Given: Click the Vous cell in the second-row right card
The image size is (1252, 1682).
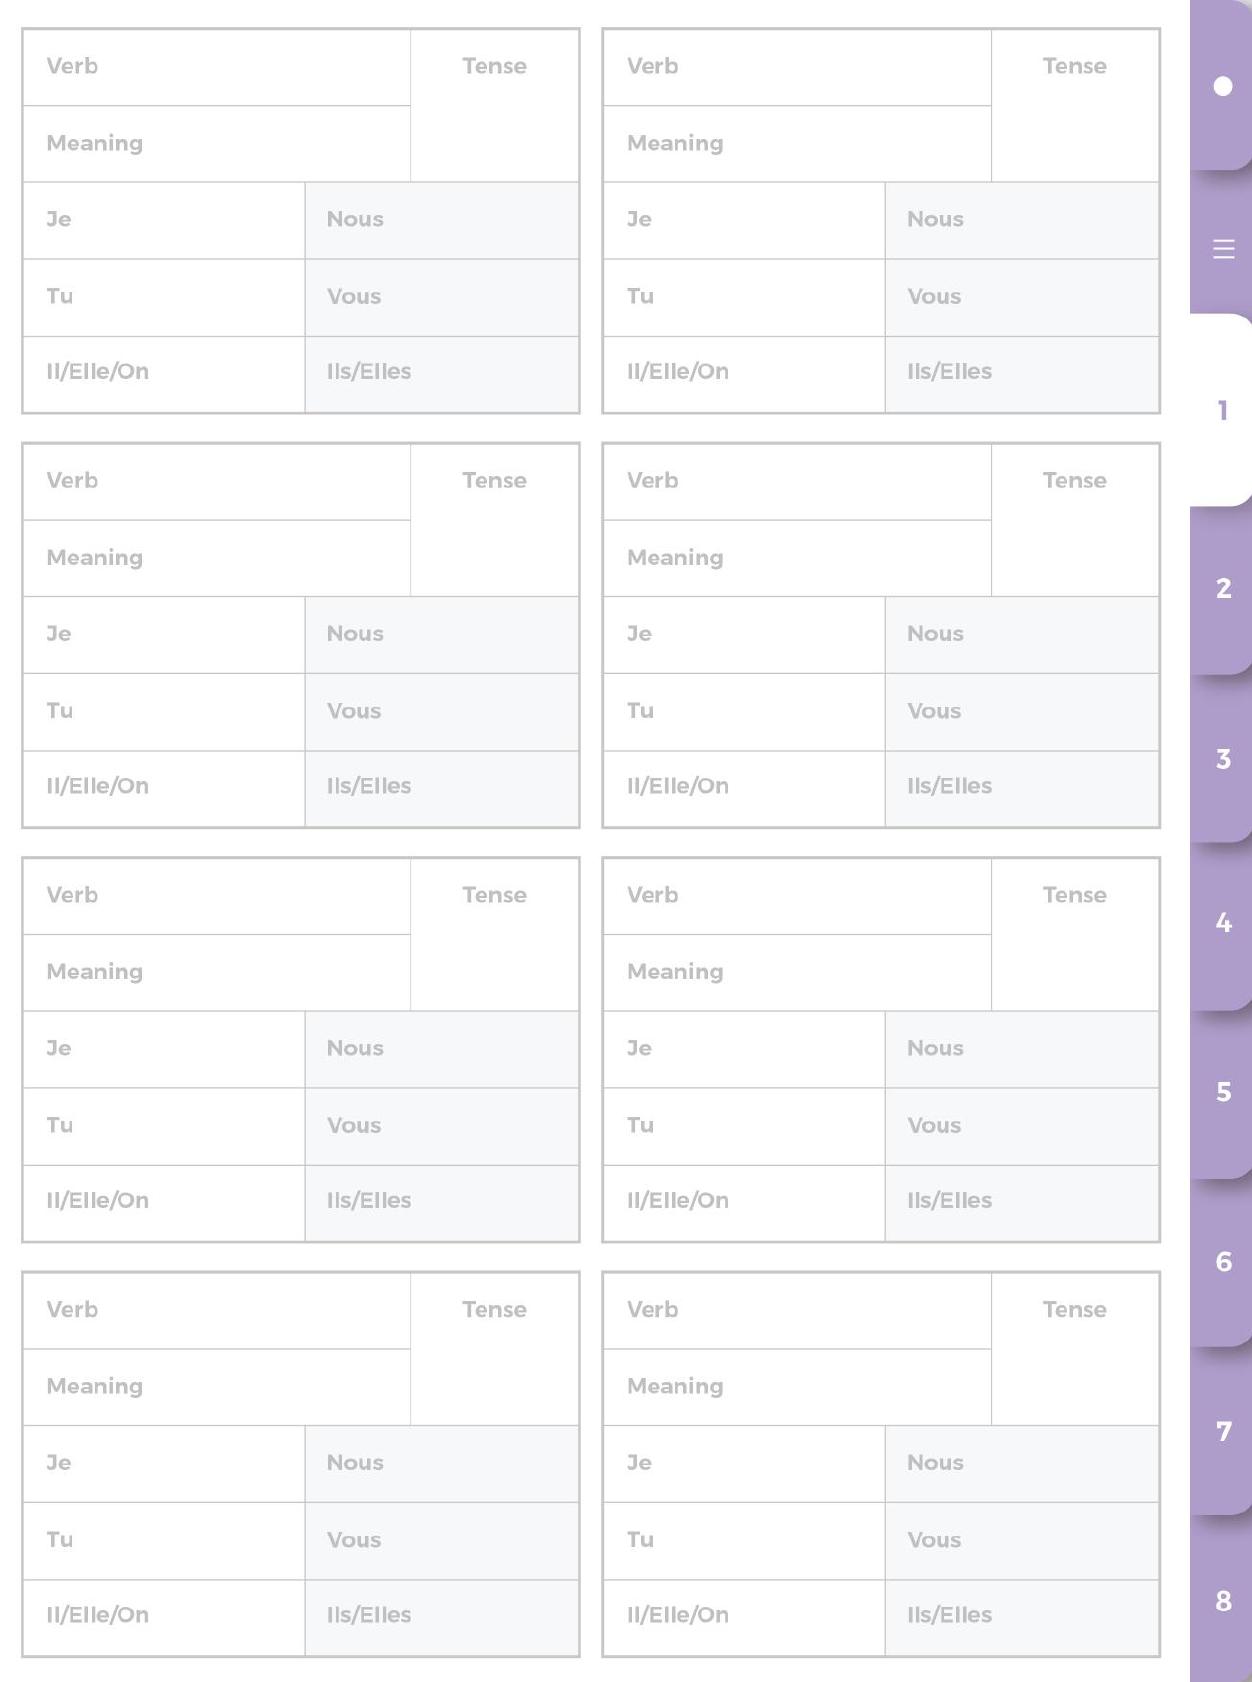Looking at the screenshot, I should 1022,712.
